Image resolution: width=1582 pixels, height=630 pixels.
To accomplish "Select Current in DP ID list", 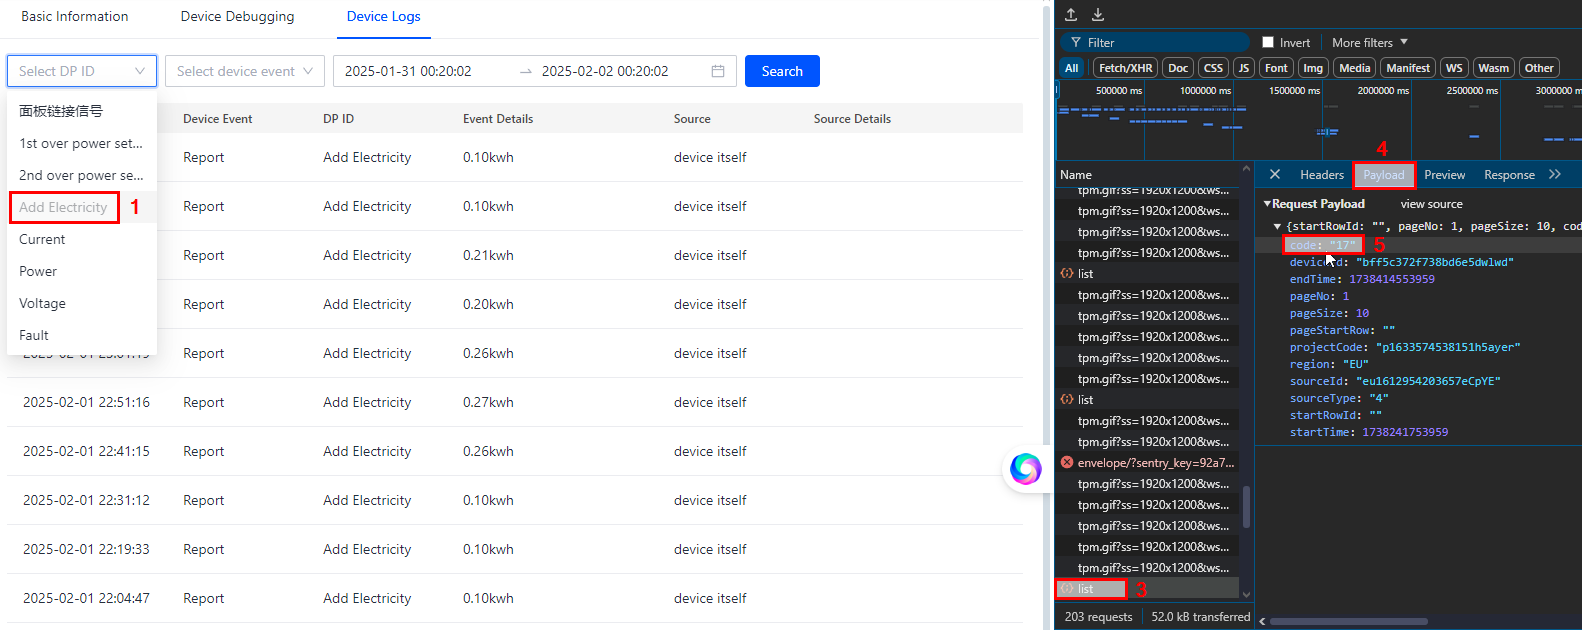I will (82, 239).
